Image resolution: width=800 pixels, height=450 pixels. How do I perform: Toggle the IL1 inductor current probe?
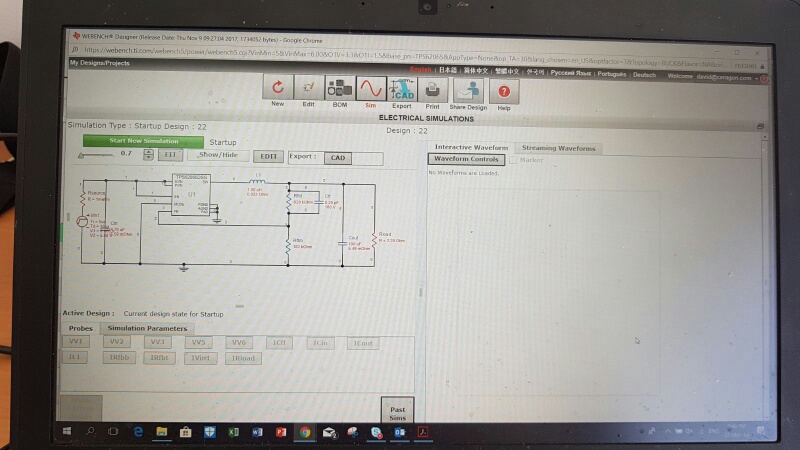(74, 357)
